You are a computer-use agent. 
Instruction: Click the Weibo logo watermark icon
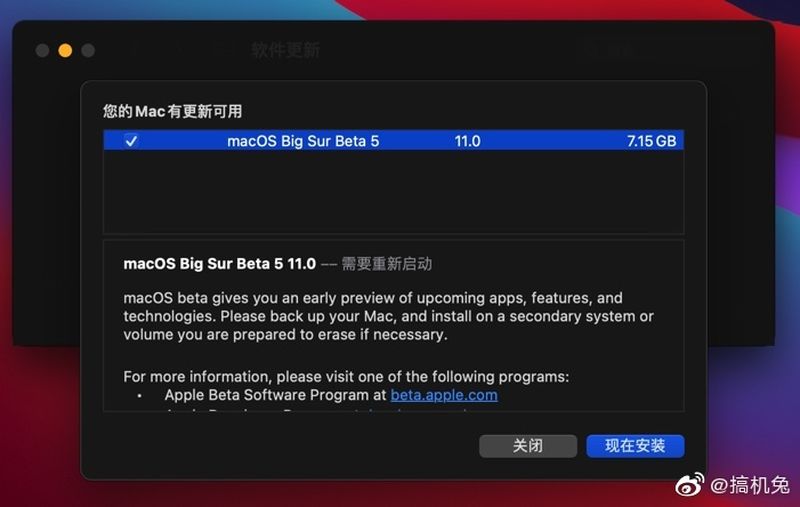690,484
